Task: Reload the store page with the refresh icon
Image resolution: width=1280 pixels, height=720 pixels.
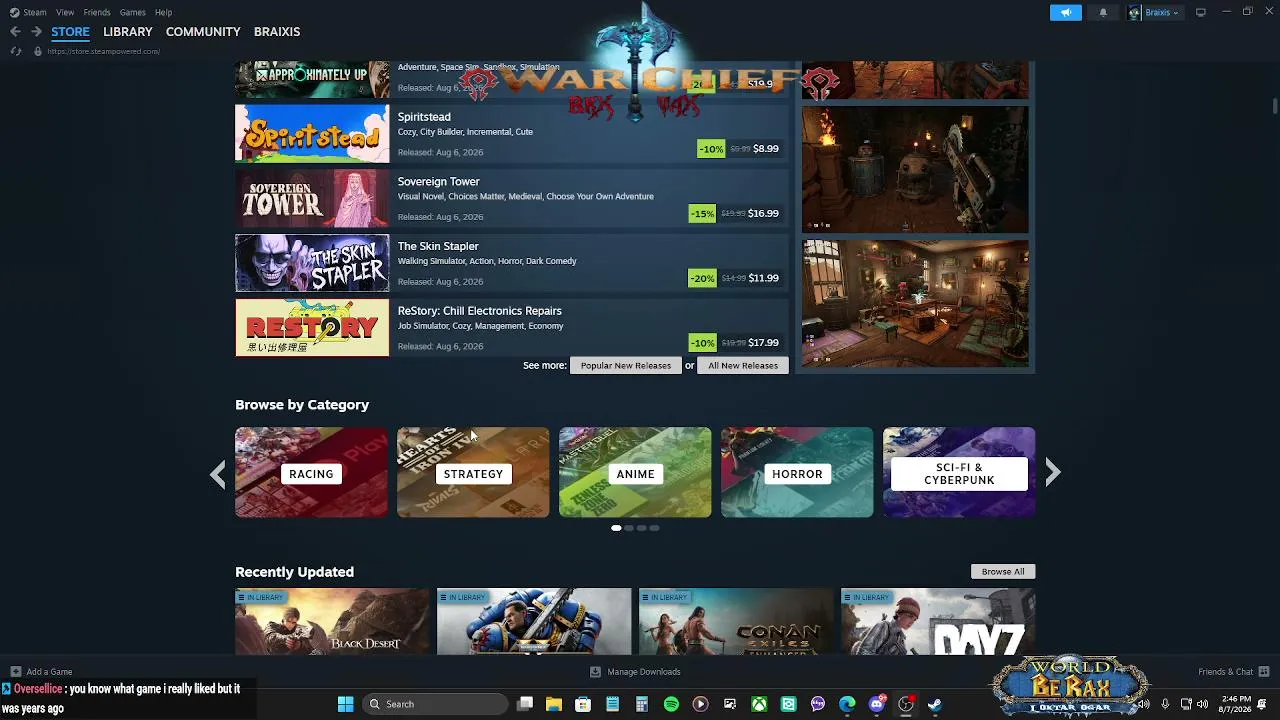Action: pyautogui.click(x=15, y=51)
